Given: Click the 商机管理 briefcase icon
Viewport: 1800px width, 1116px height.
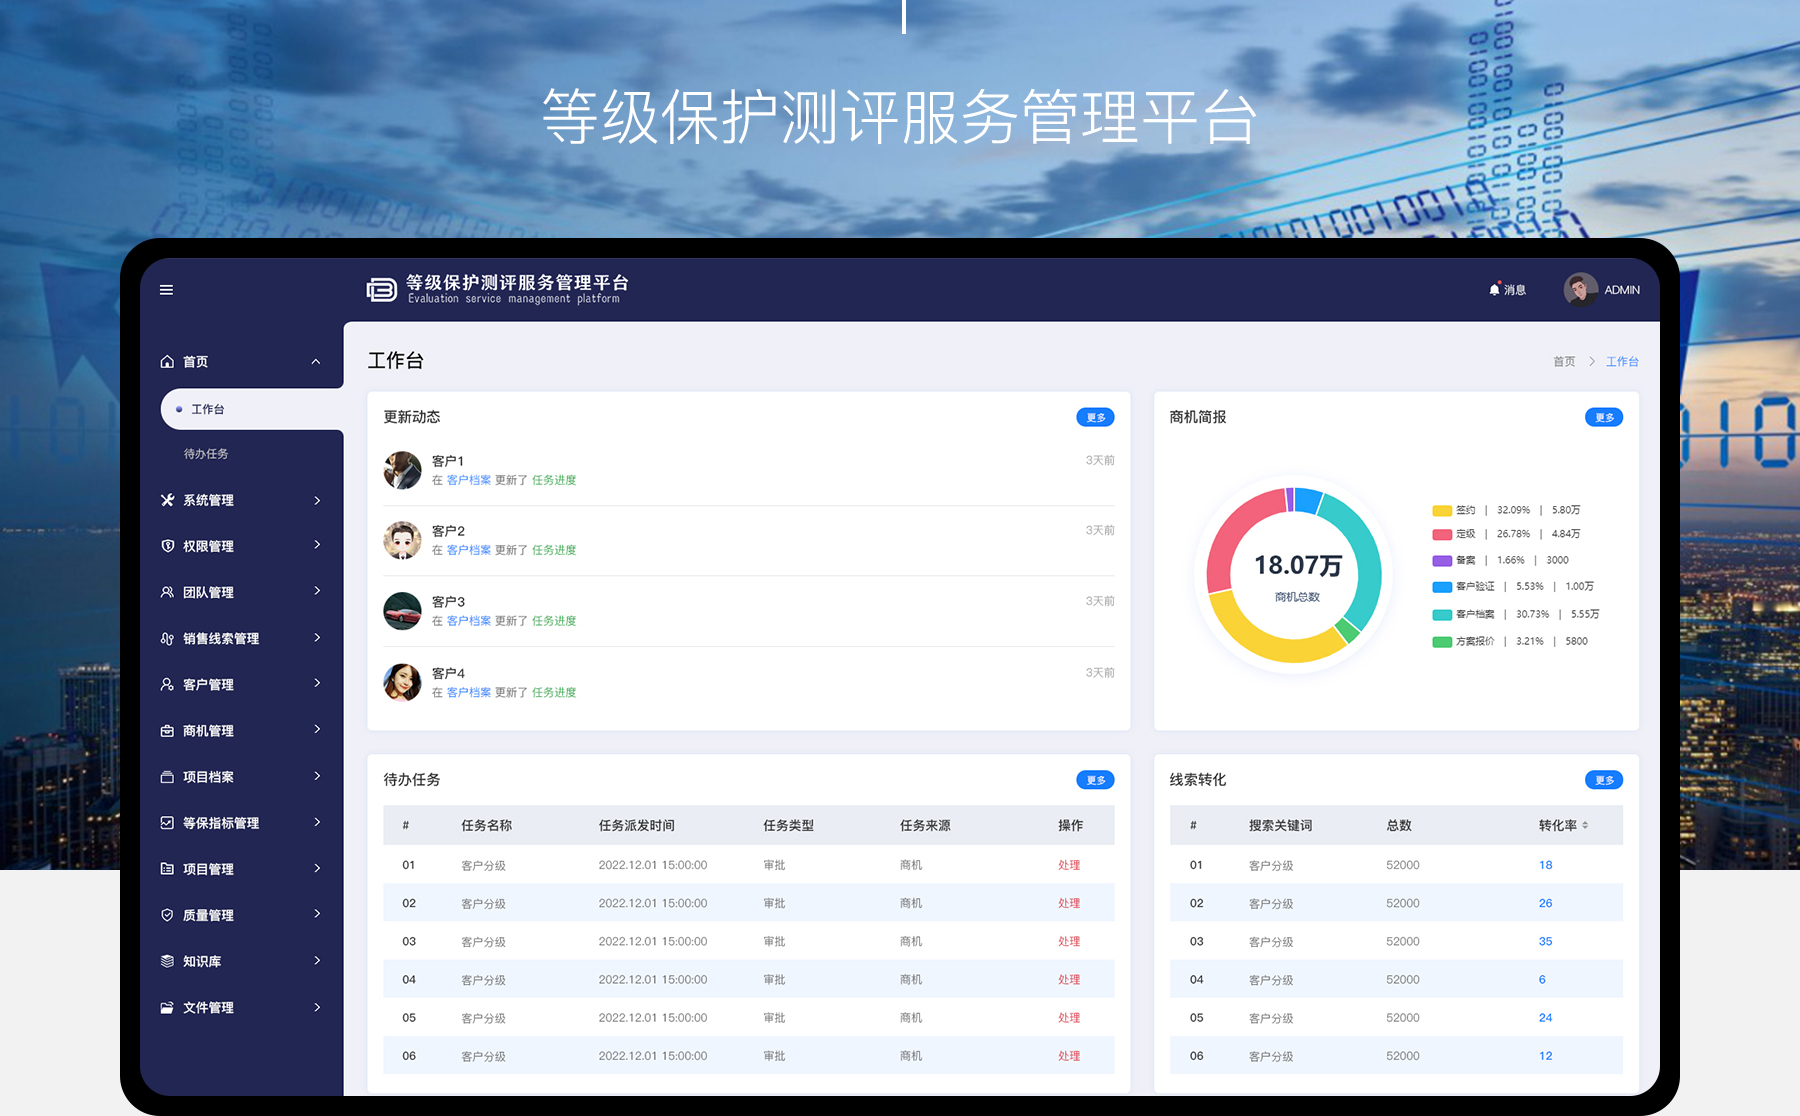Looking at the screenshot, I should (167, 731).
